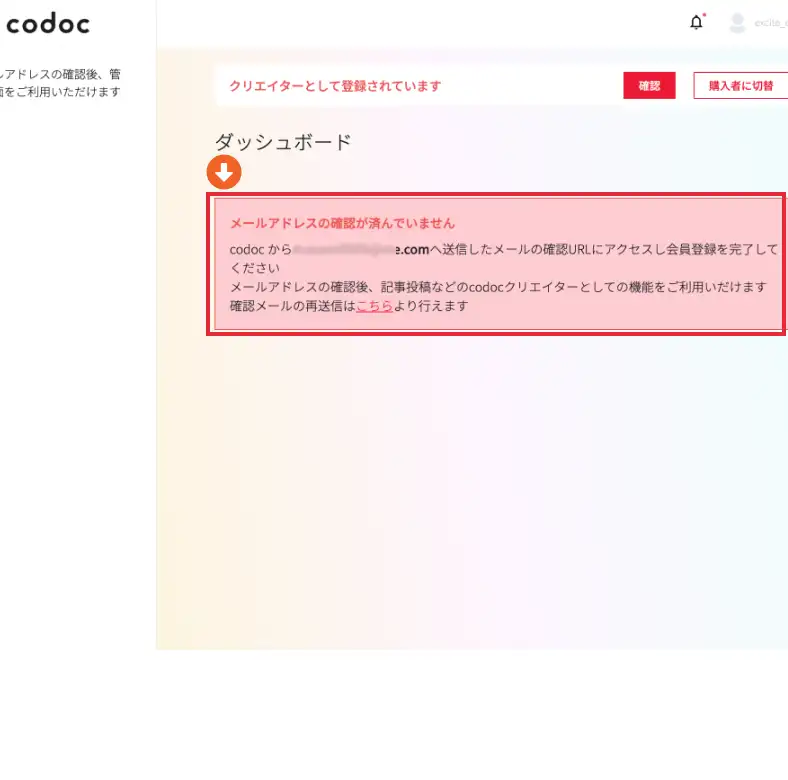Click the 確認メールの再送信は text
The image size is (788, 780).
[292, 306]
